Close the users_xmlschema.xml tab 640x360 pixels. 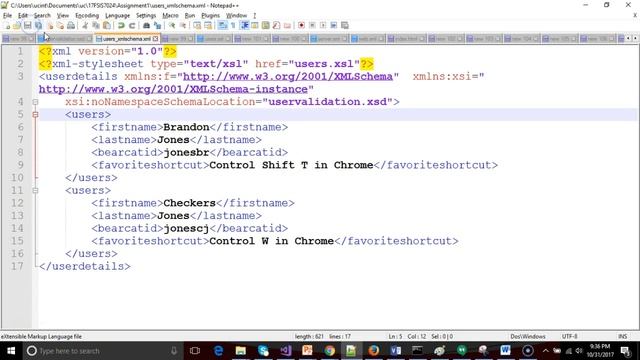coord(156,39)
